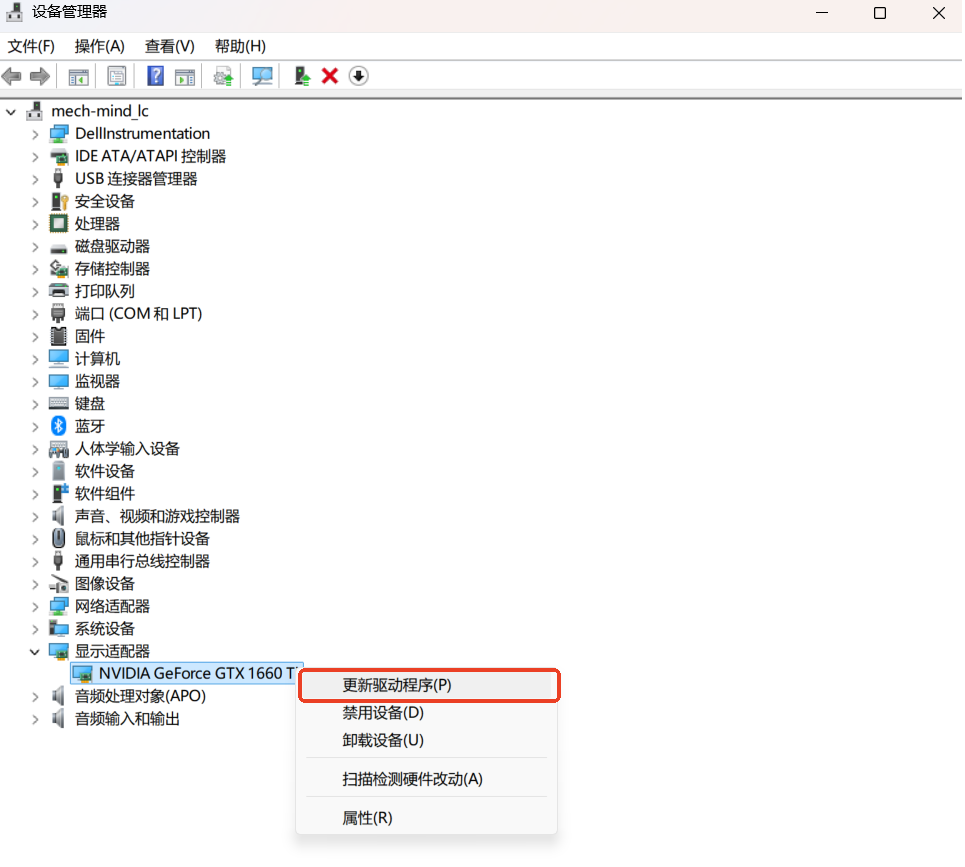Expand the 处理器 category
This screenshot has height=867, width=965.
pyautogui.click(x=34, y=223)
